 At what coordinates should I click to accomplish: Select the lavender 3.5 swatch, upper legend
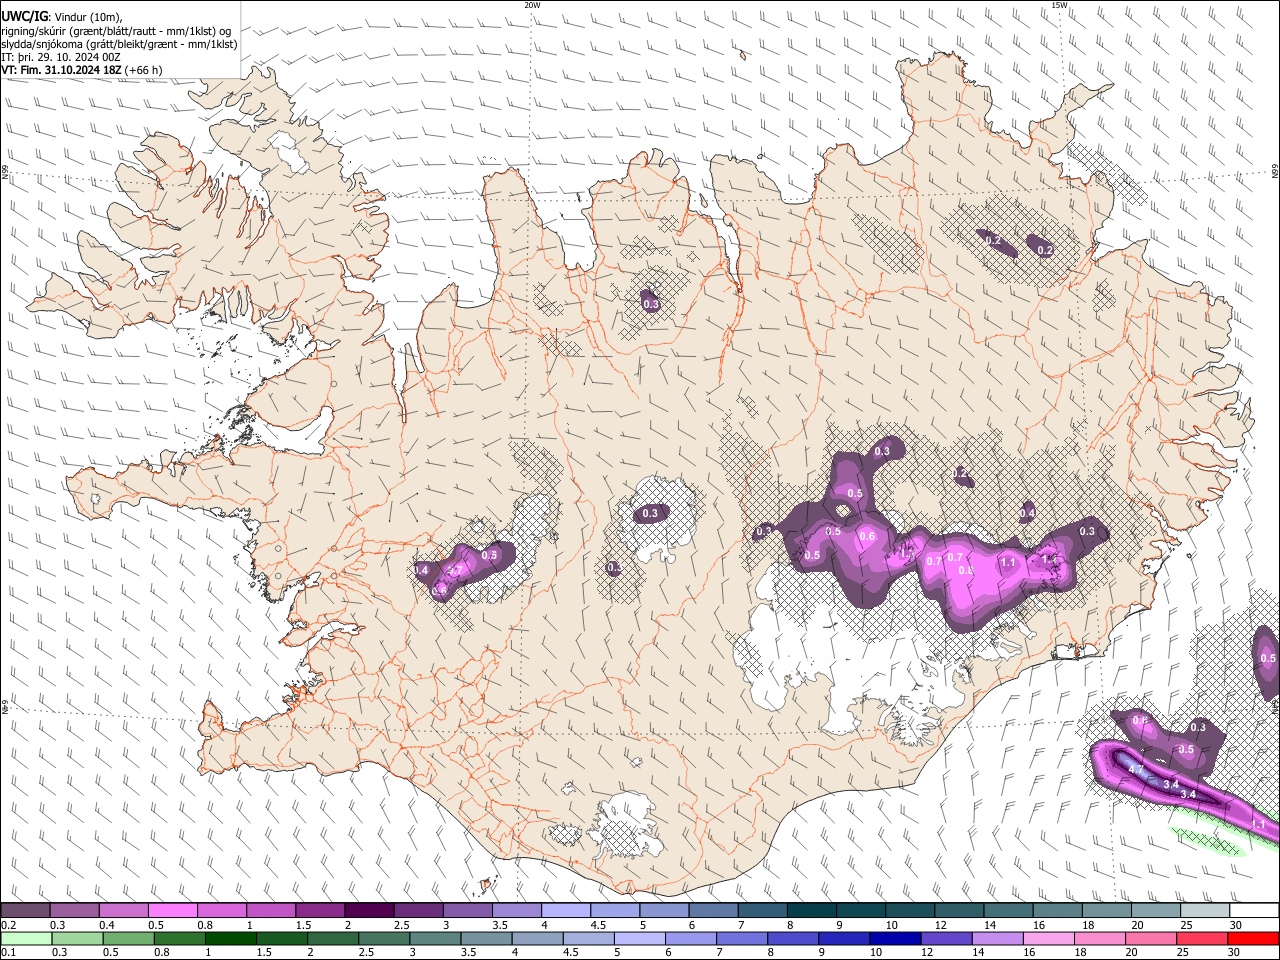tap(517, 910)
